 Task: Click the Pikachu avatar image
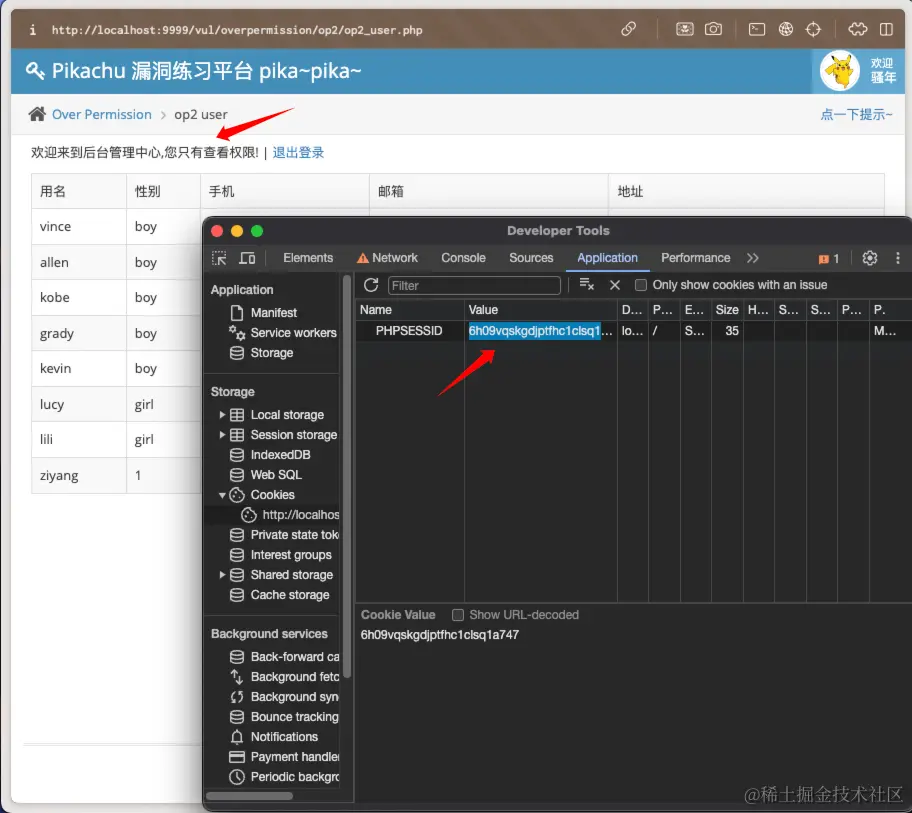(x=839, y=70)
